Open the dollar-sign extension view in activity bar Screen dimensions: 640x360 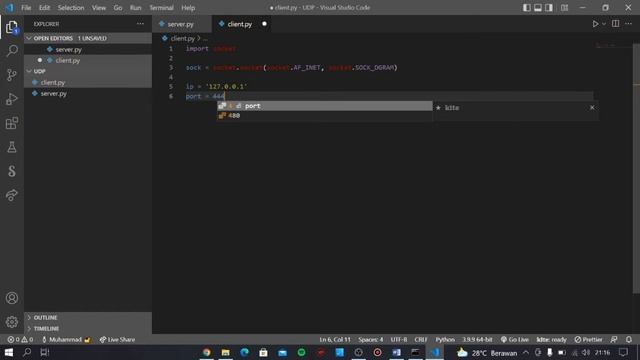click(x=12, y=171)
